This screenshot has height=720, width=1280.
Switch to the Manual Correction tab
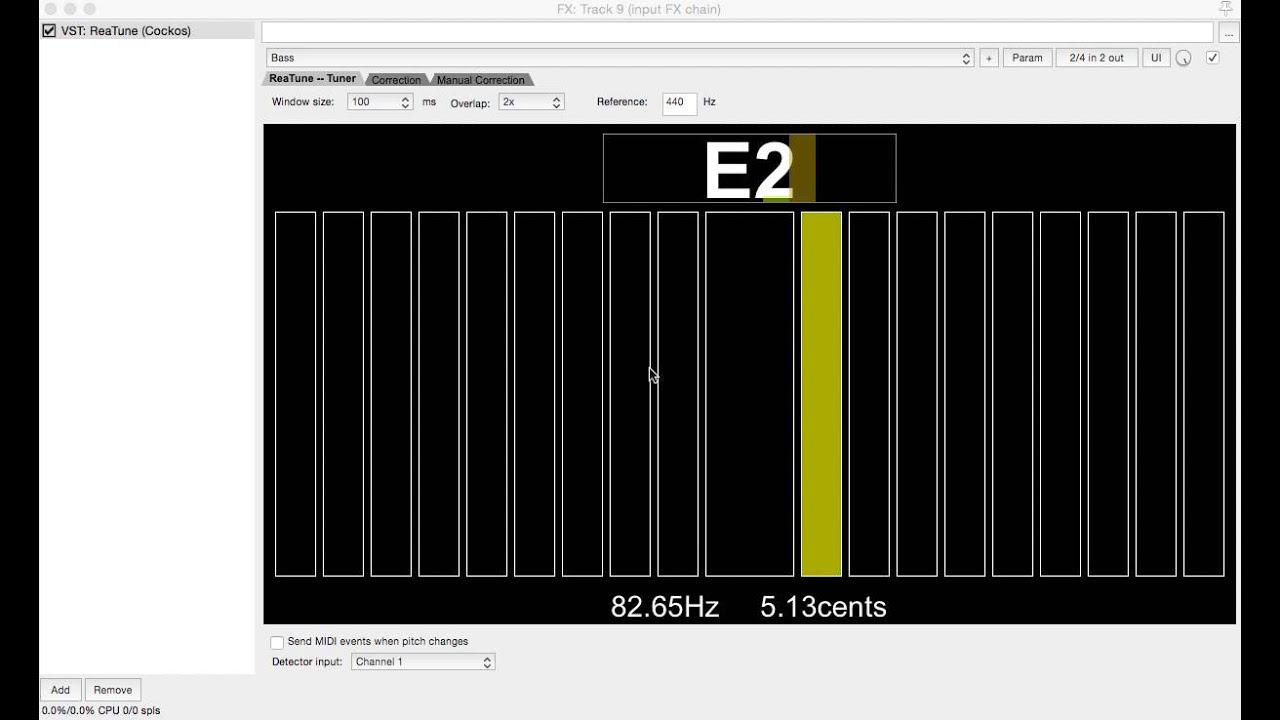(x=480, y=80)
